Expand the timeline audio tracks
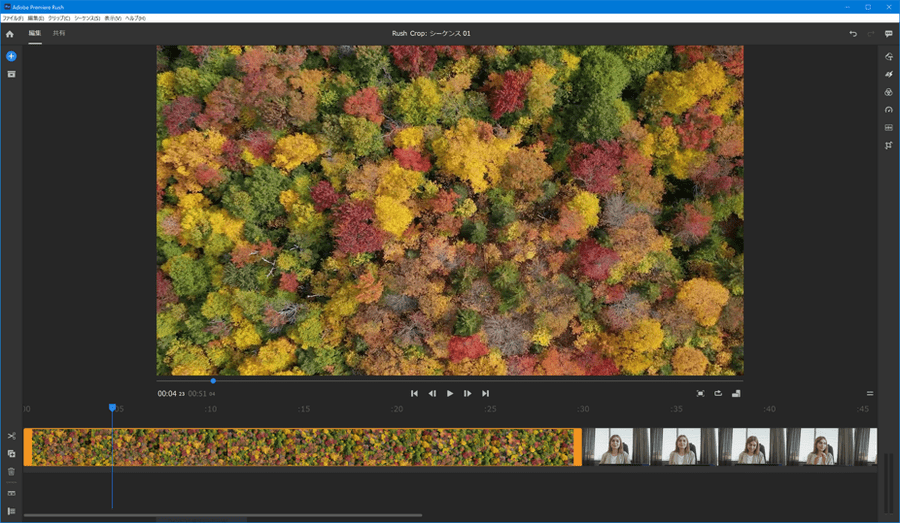The height and width of the screenshot is (523, 900). coord(11,511)
